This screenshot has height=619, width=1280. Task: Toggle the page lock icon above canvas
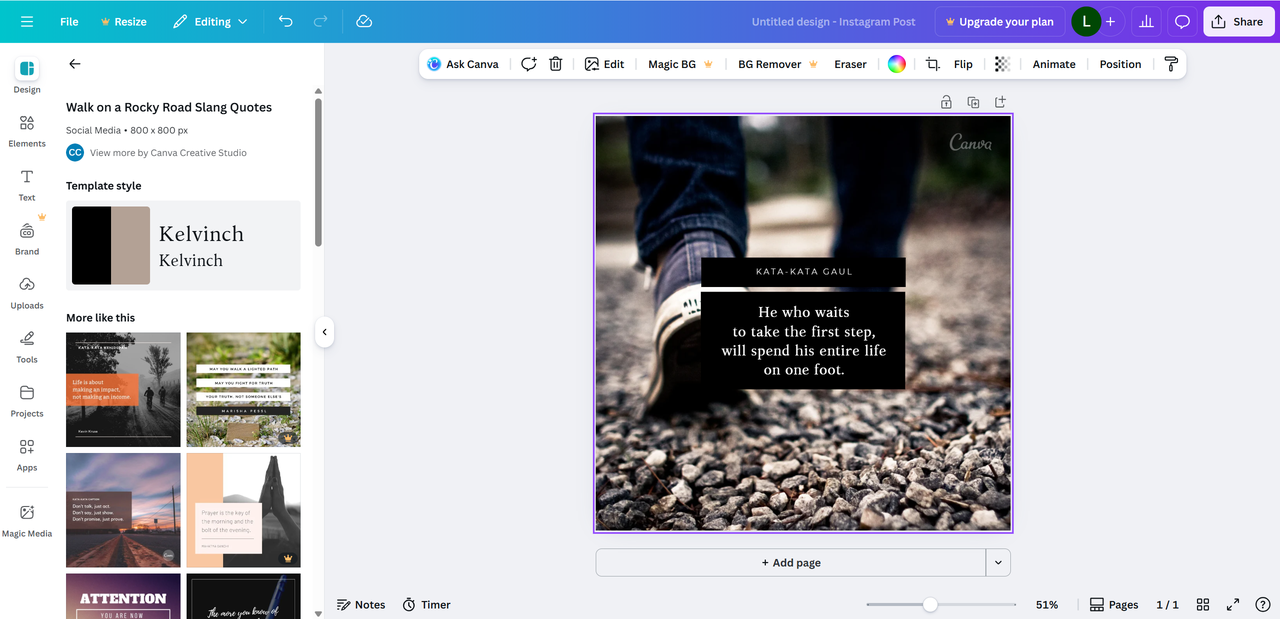pyautogui.click(x=946, y=102)
